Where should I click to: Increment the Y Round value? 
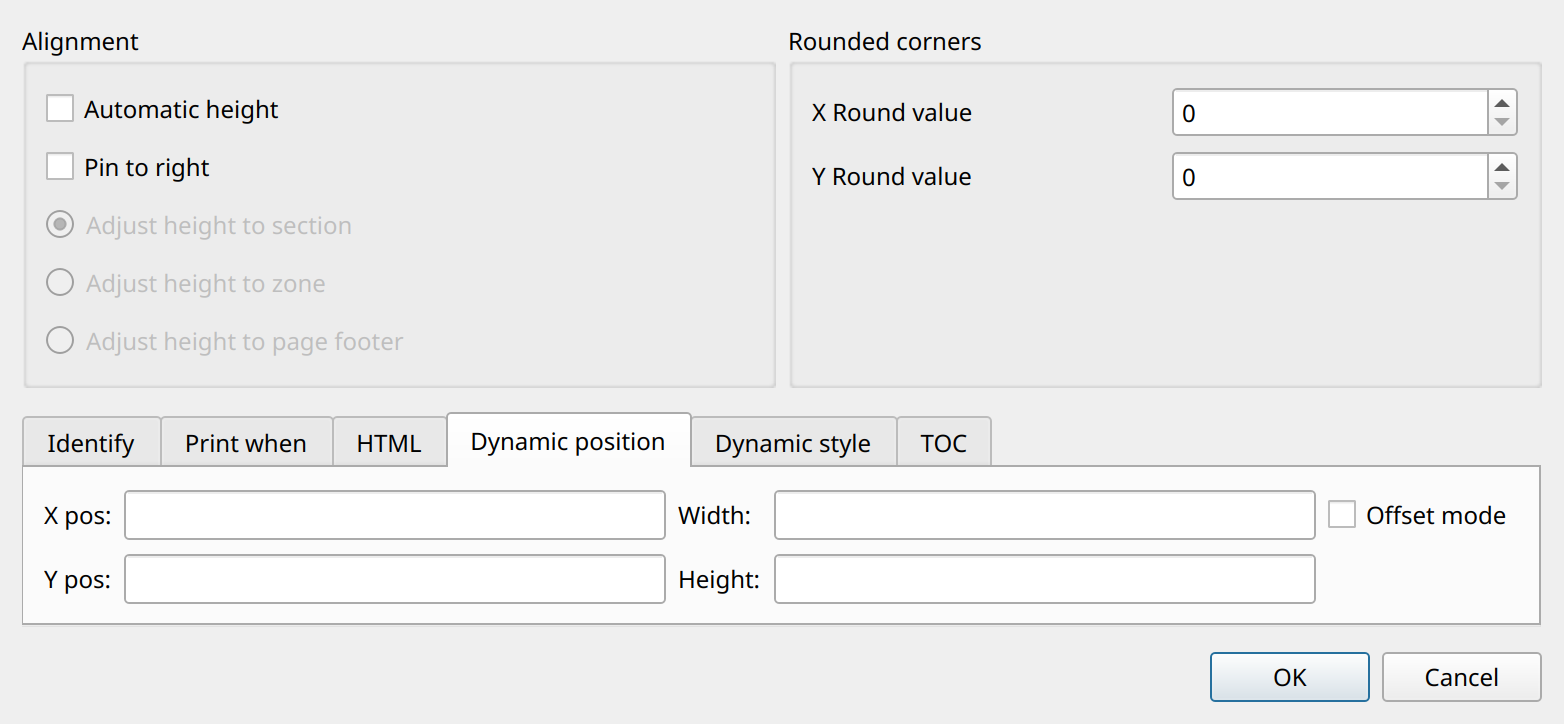tap(1502, 165)
